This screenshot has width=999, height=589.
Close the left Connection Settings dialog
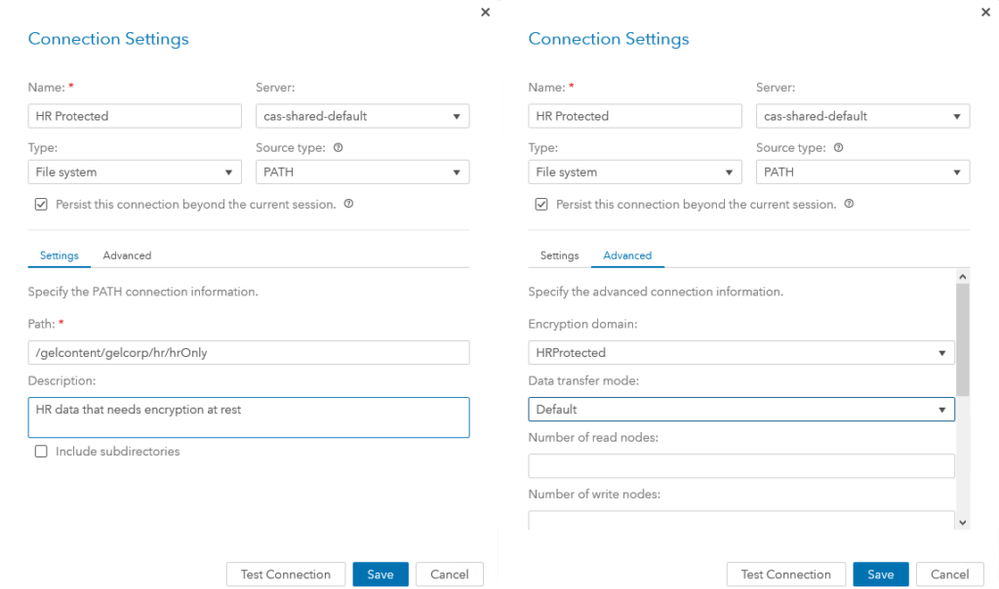tap(486, 12)
